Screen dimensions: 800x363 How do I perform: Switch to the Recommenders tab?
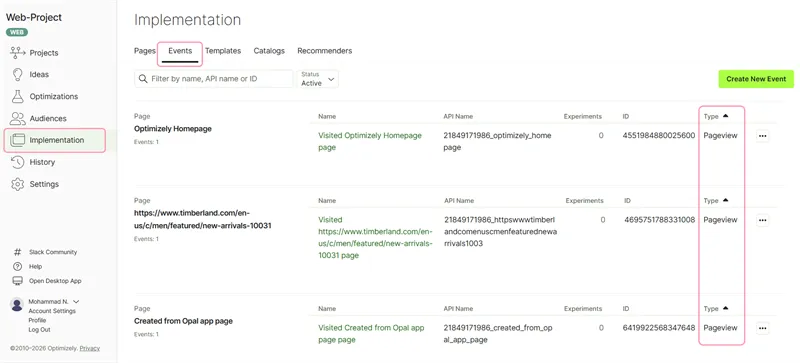[324, 51]
